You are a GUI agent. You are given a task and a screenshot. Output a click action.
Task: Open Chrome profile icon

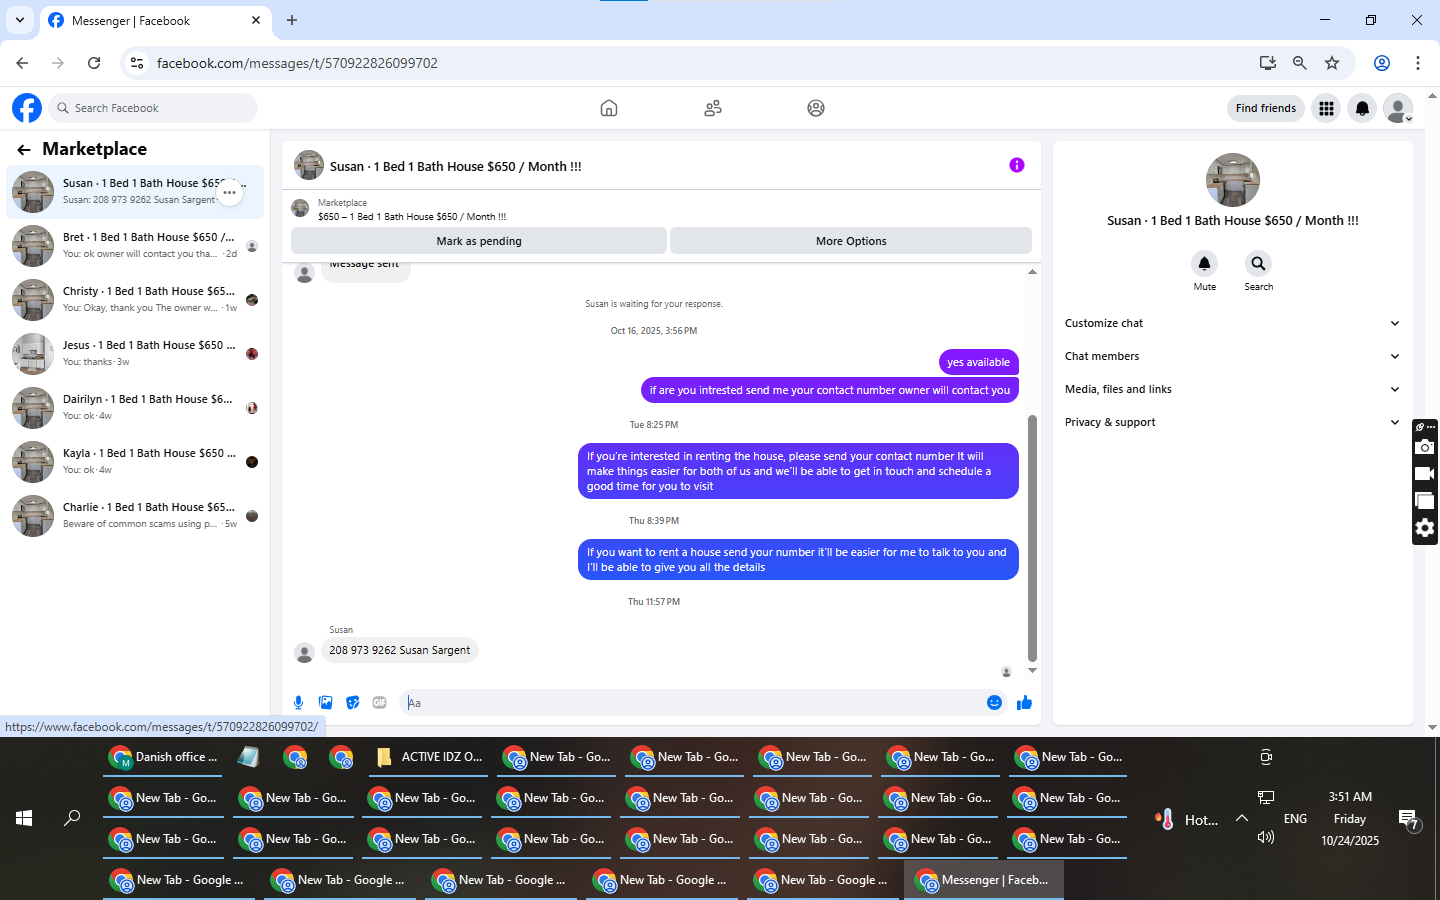pos(1382,63)
